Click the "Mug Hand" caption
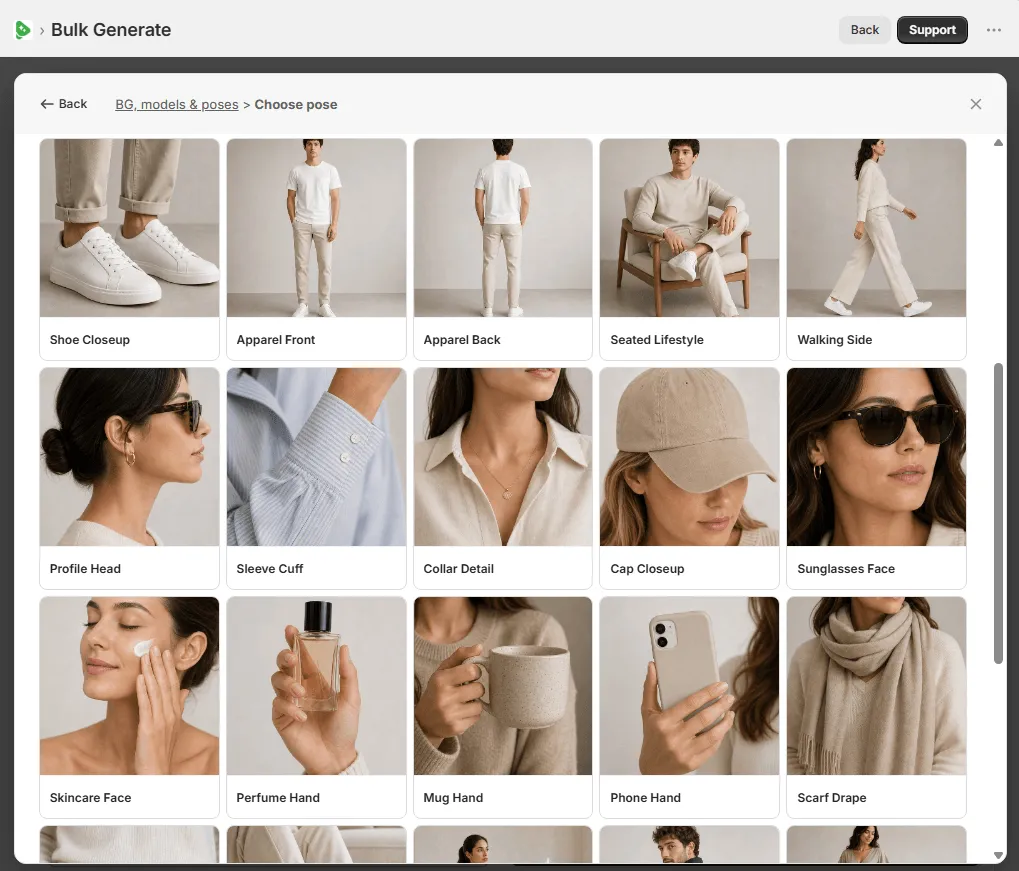 click(x=453, y=797)
